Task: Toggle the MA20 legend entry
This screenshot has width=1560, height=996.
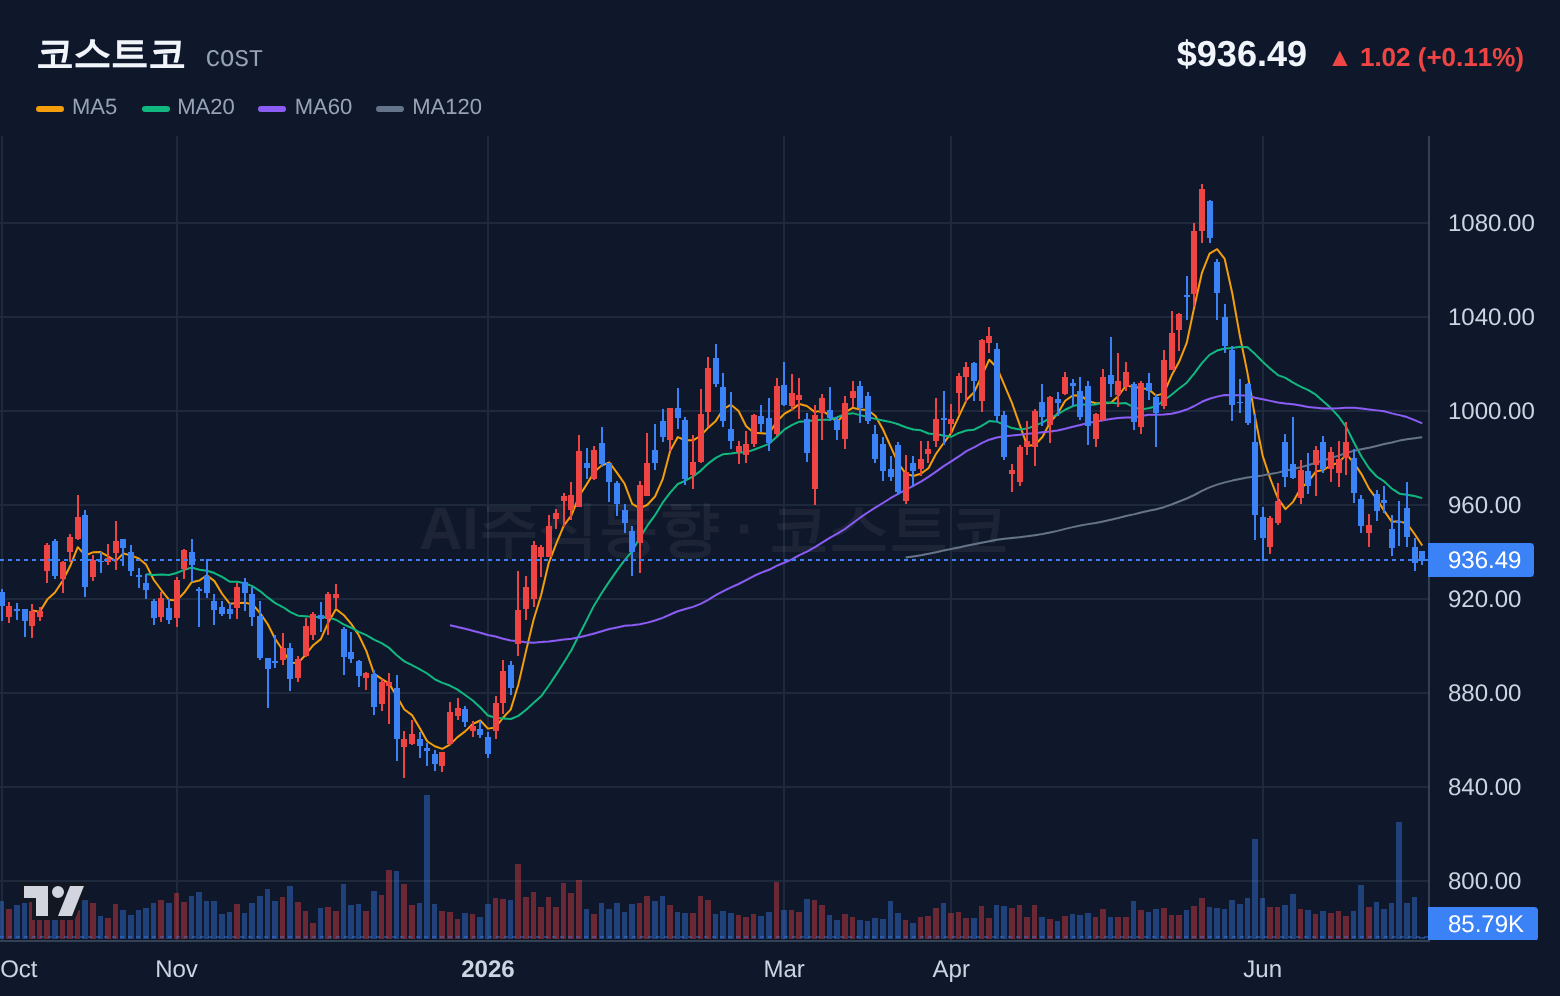Action: click(x=188, y=107)
